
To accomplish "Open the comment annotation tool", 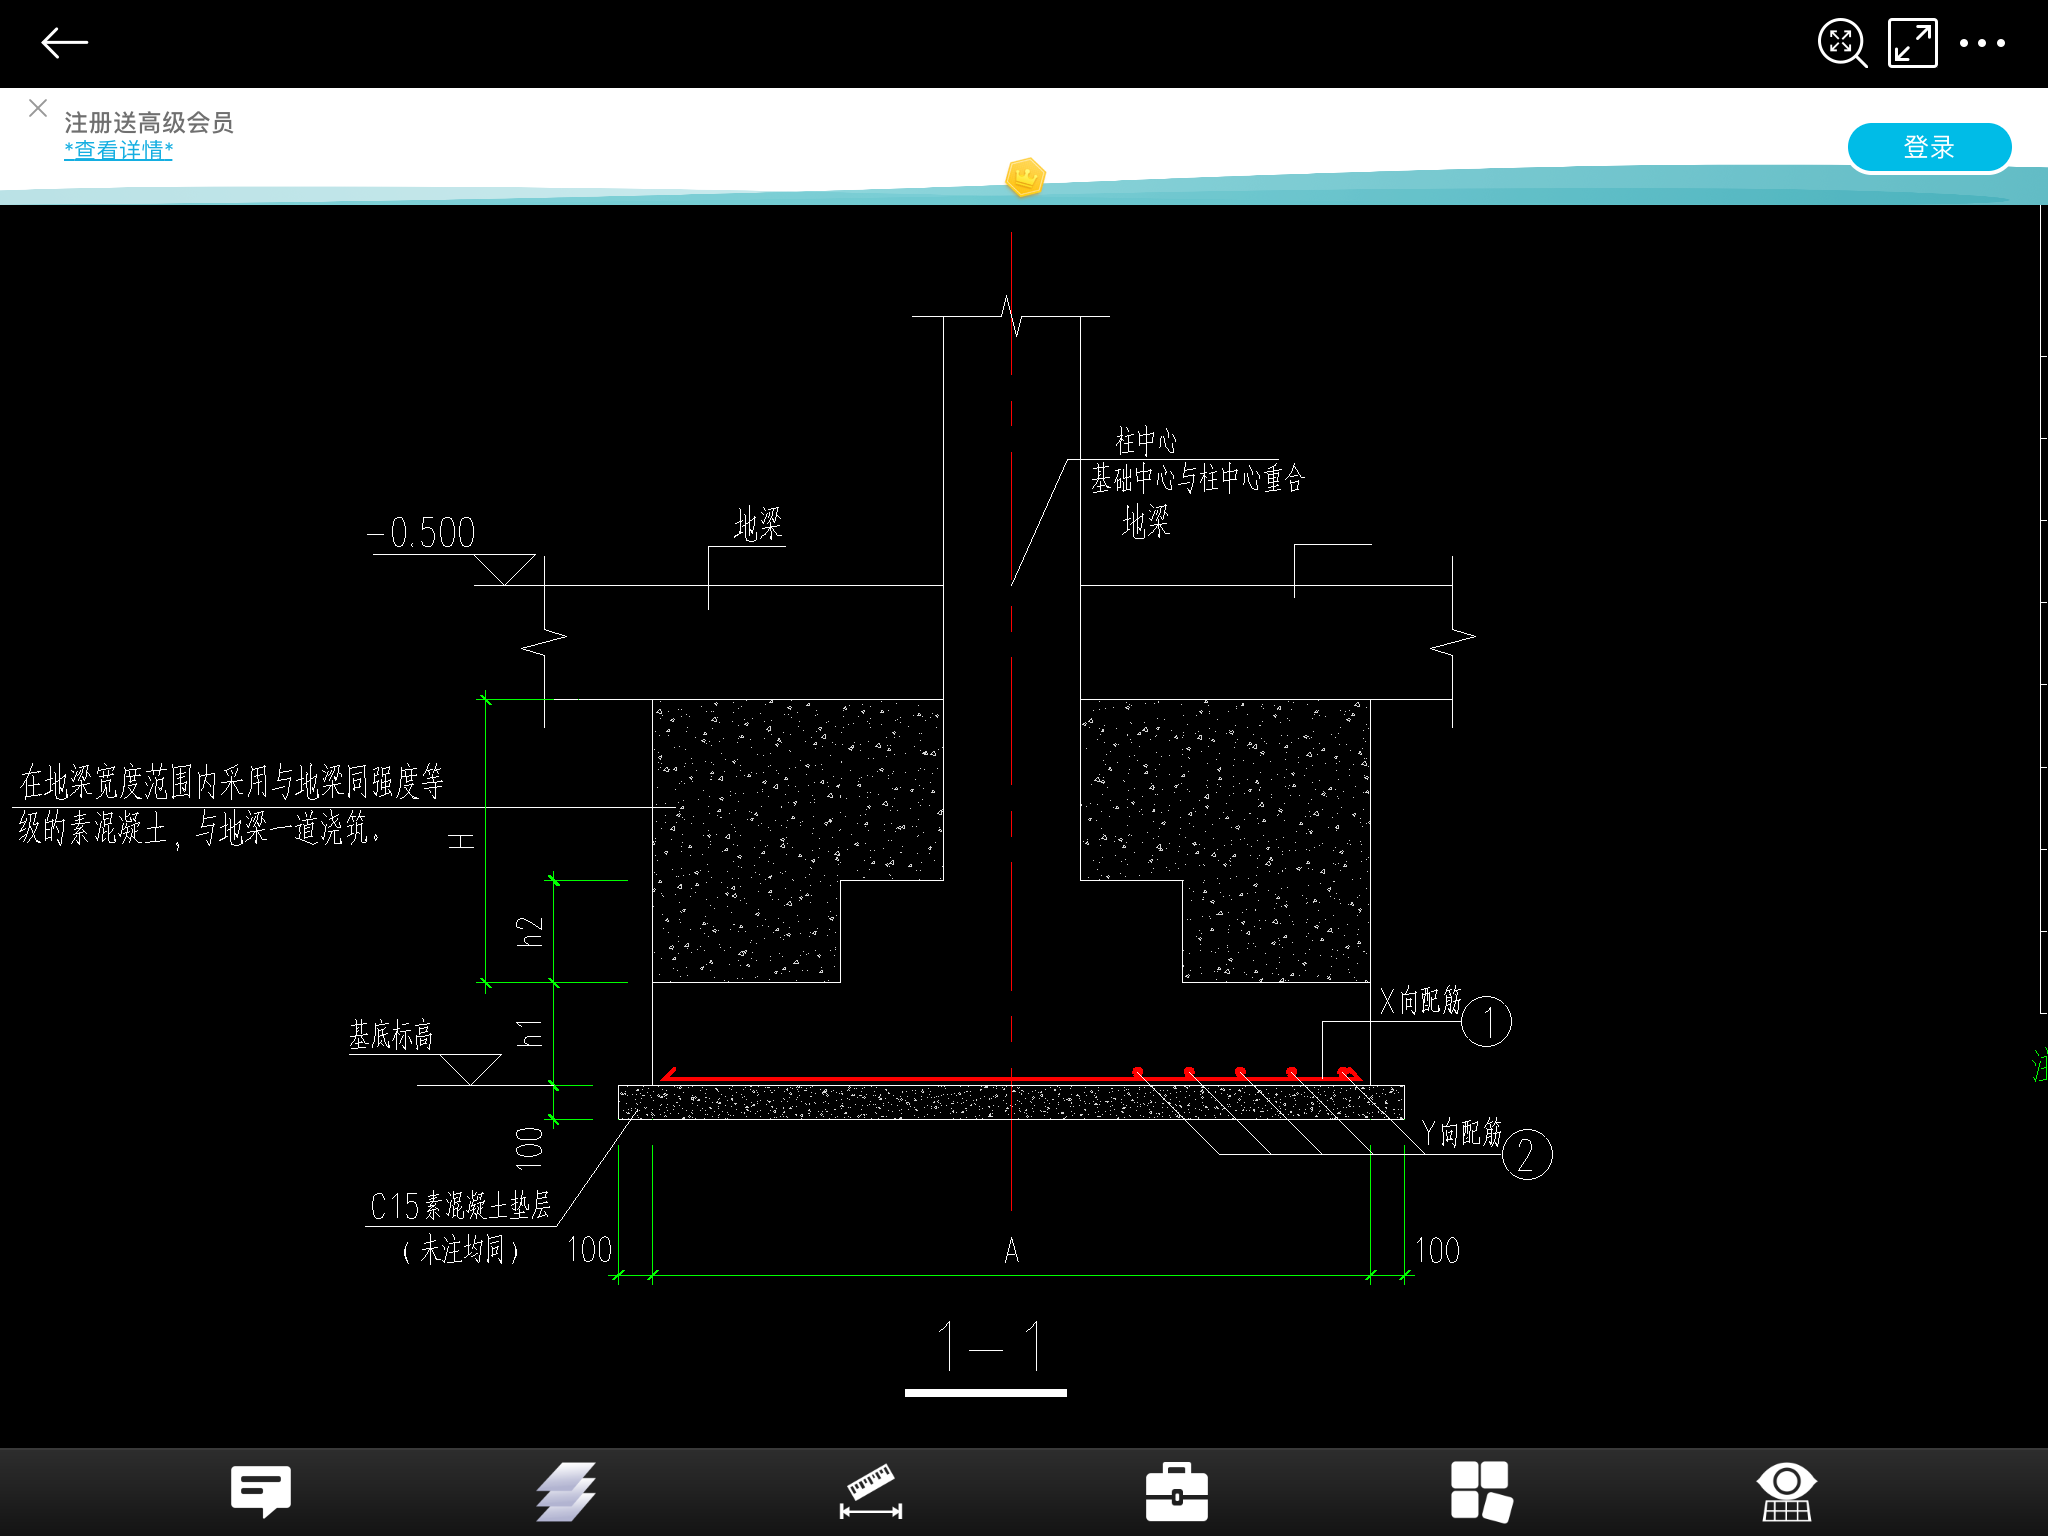I will (x=261, y=1492).
